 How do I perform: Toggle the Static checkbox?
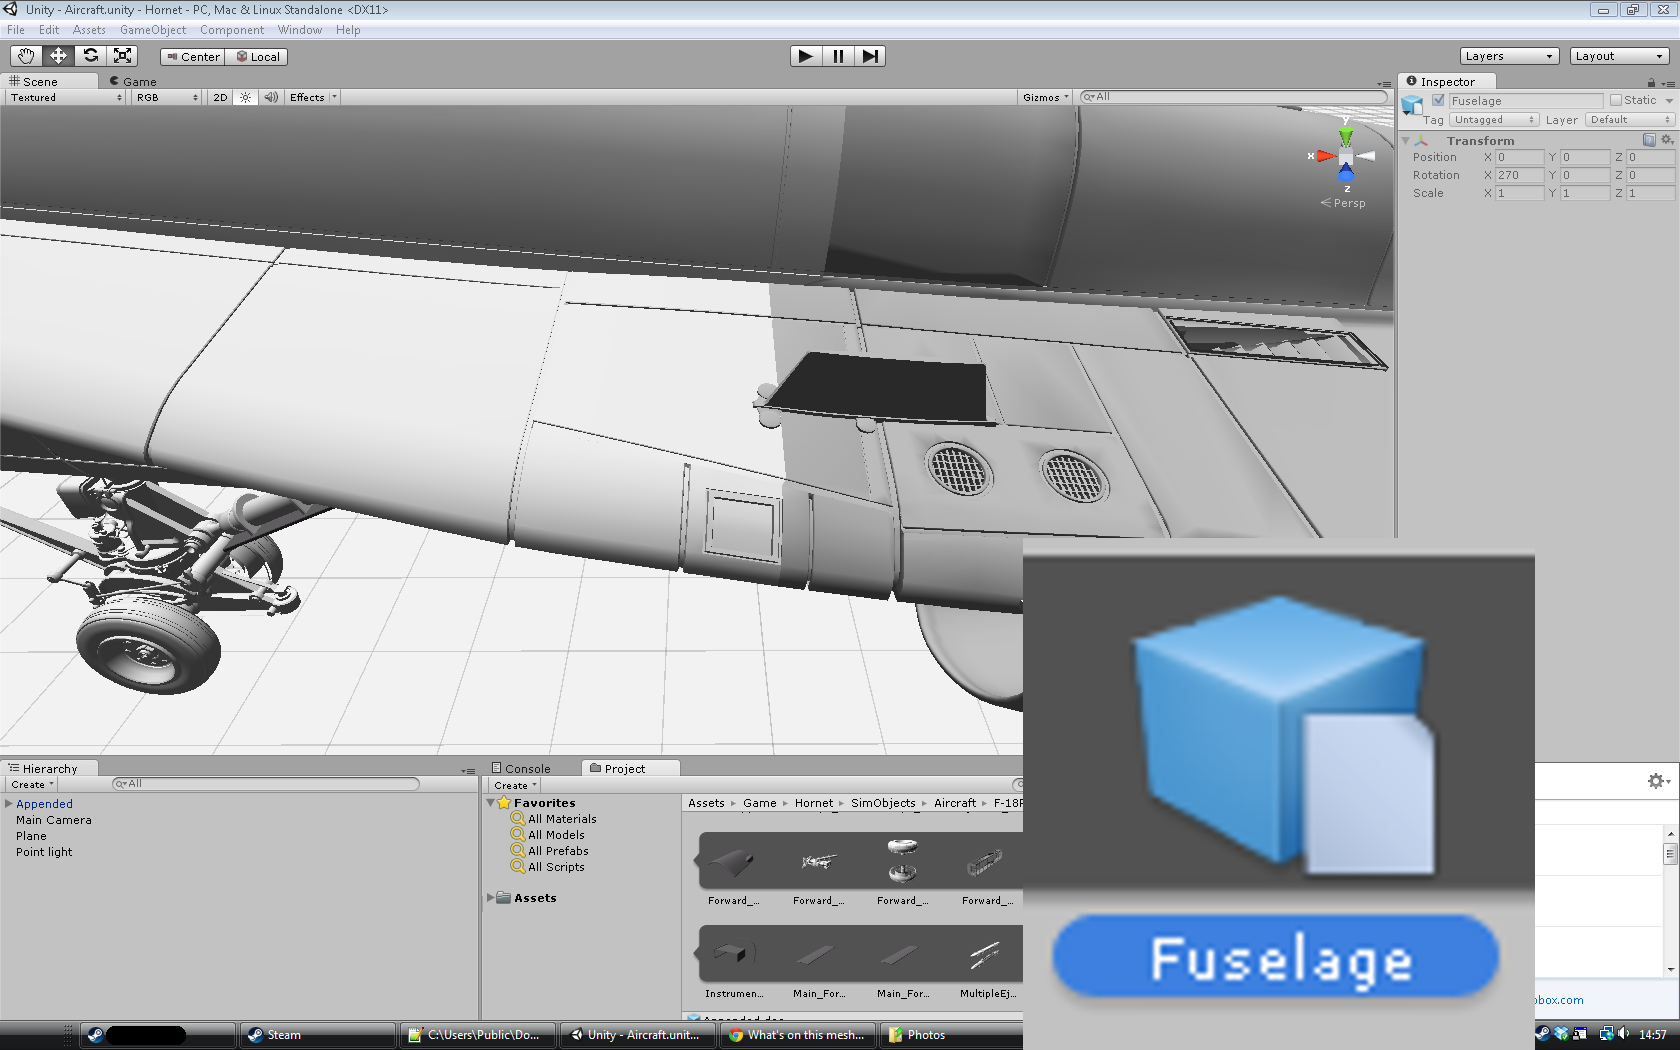coord(1616,100)
